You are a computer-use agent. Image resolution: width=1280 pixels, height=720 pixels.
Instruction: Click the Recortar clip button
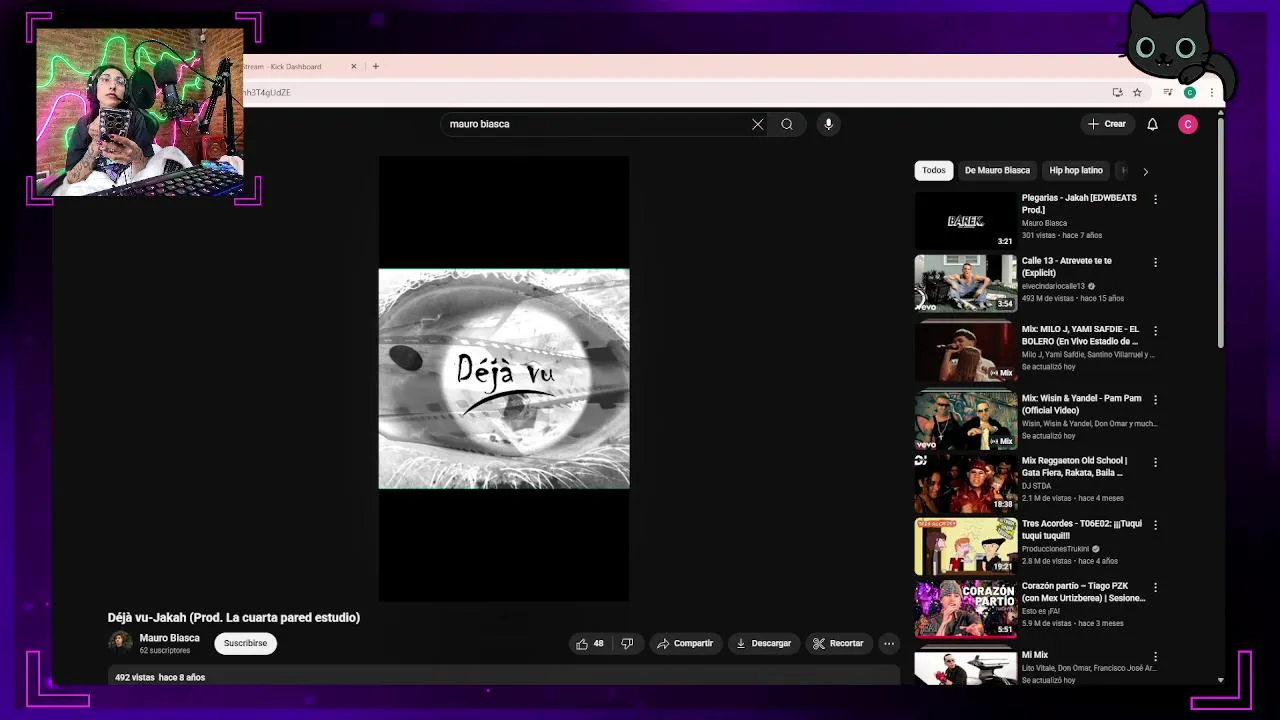coord(839,644)
